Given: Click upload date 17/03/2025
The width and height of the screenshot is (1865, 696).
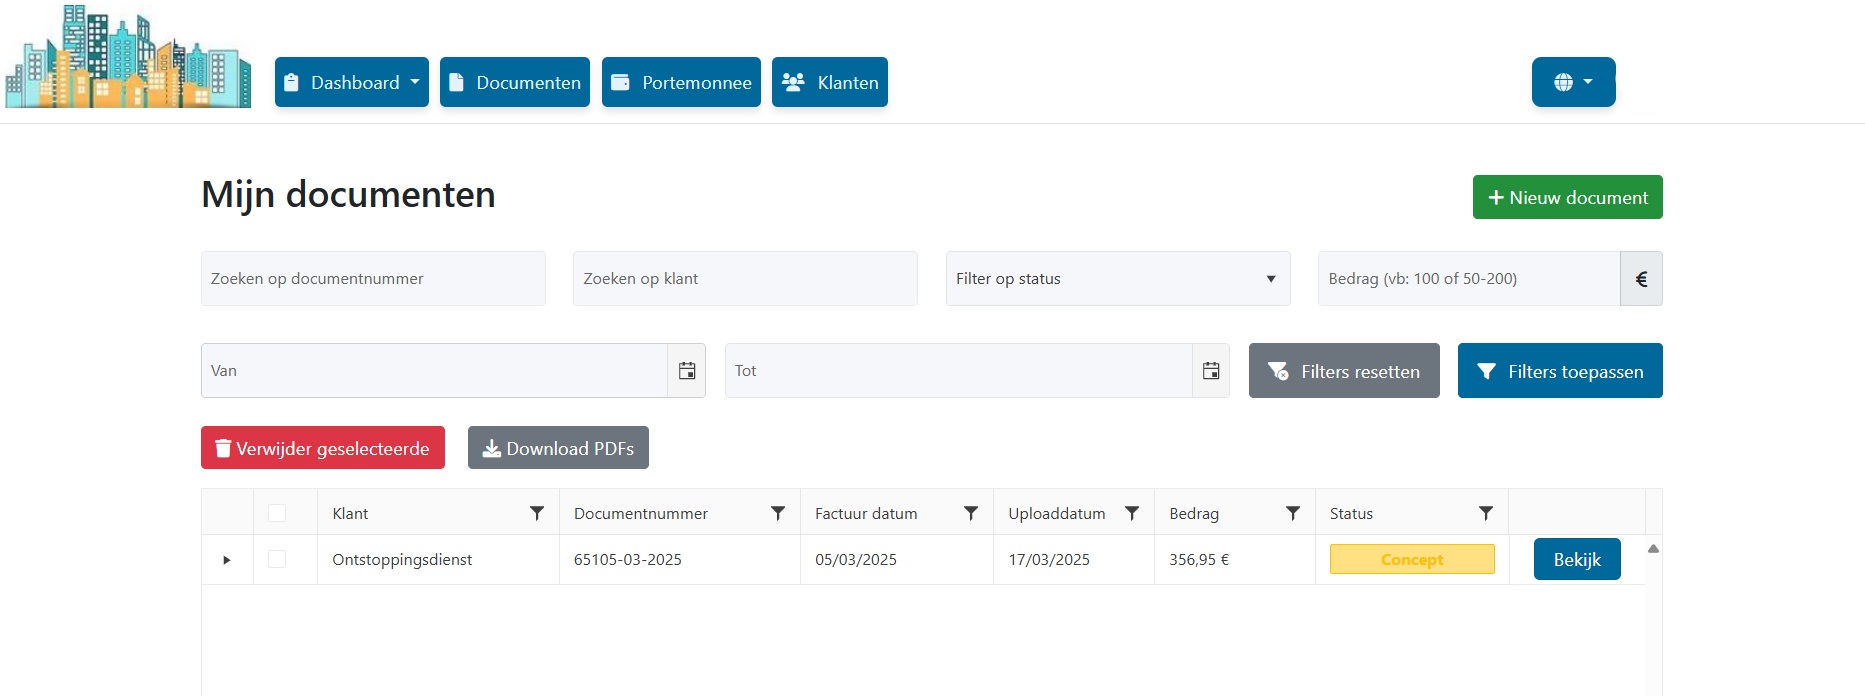Looking at the screenshot, I should point(1049,560).
